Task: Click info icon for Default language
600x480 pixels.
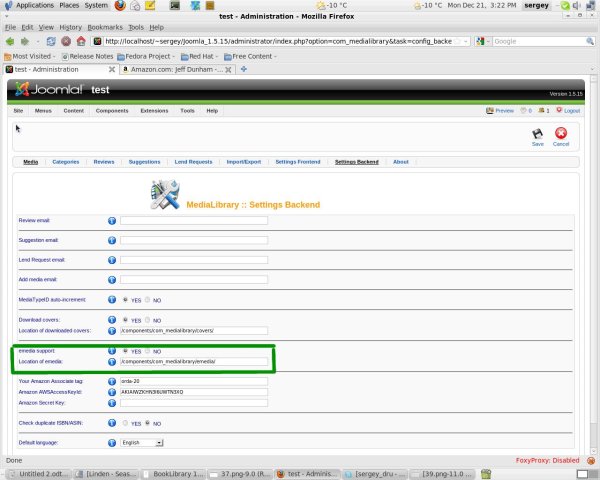Action: pos(112,443)
